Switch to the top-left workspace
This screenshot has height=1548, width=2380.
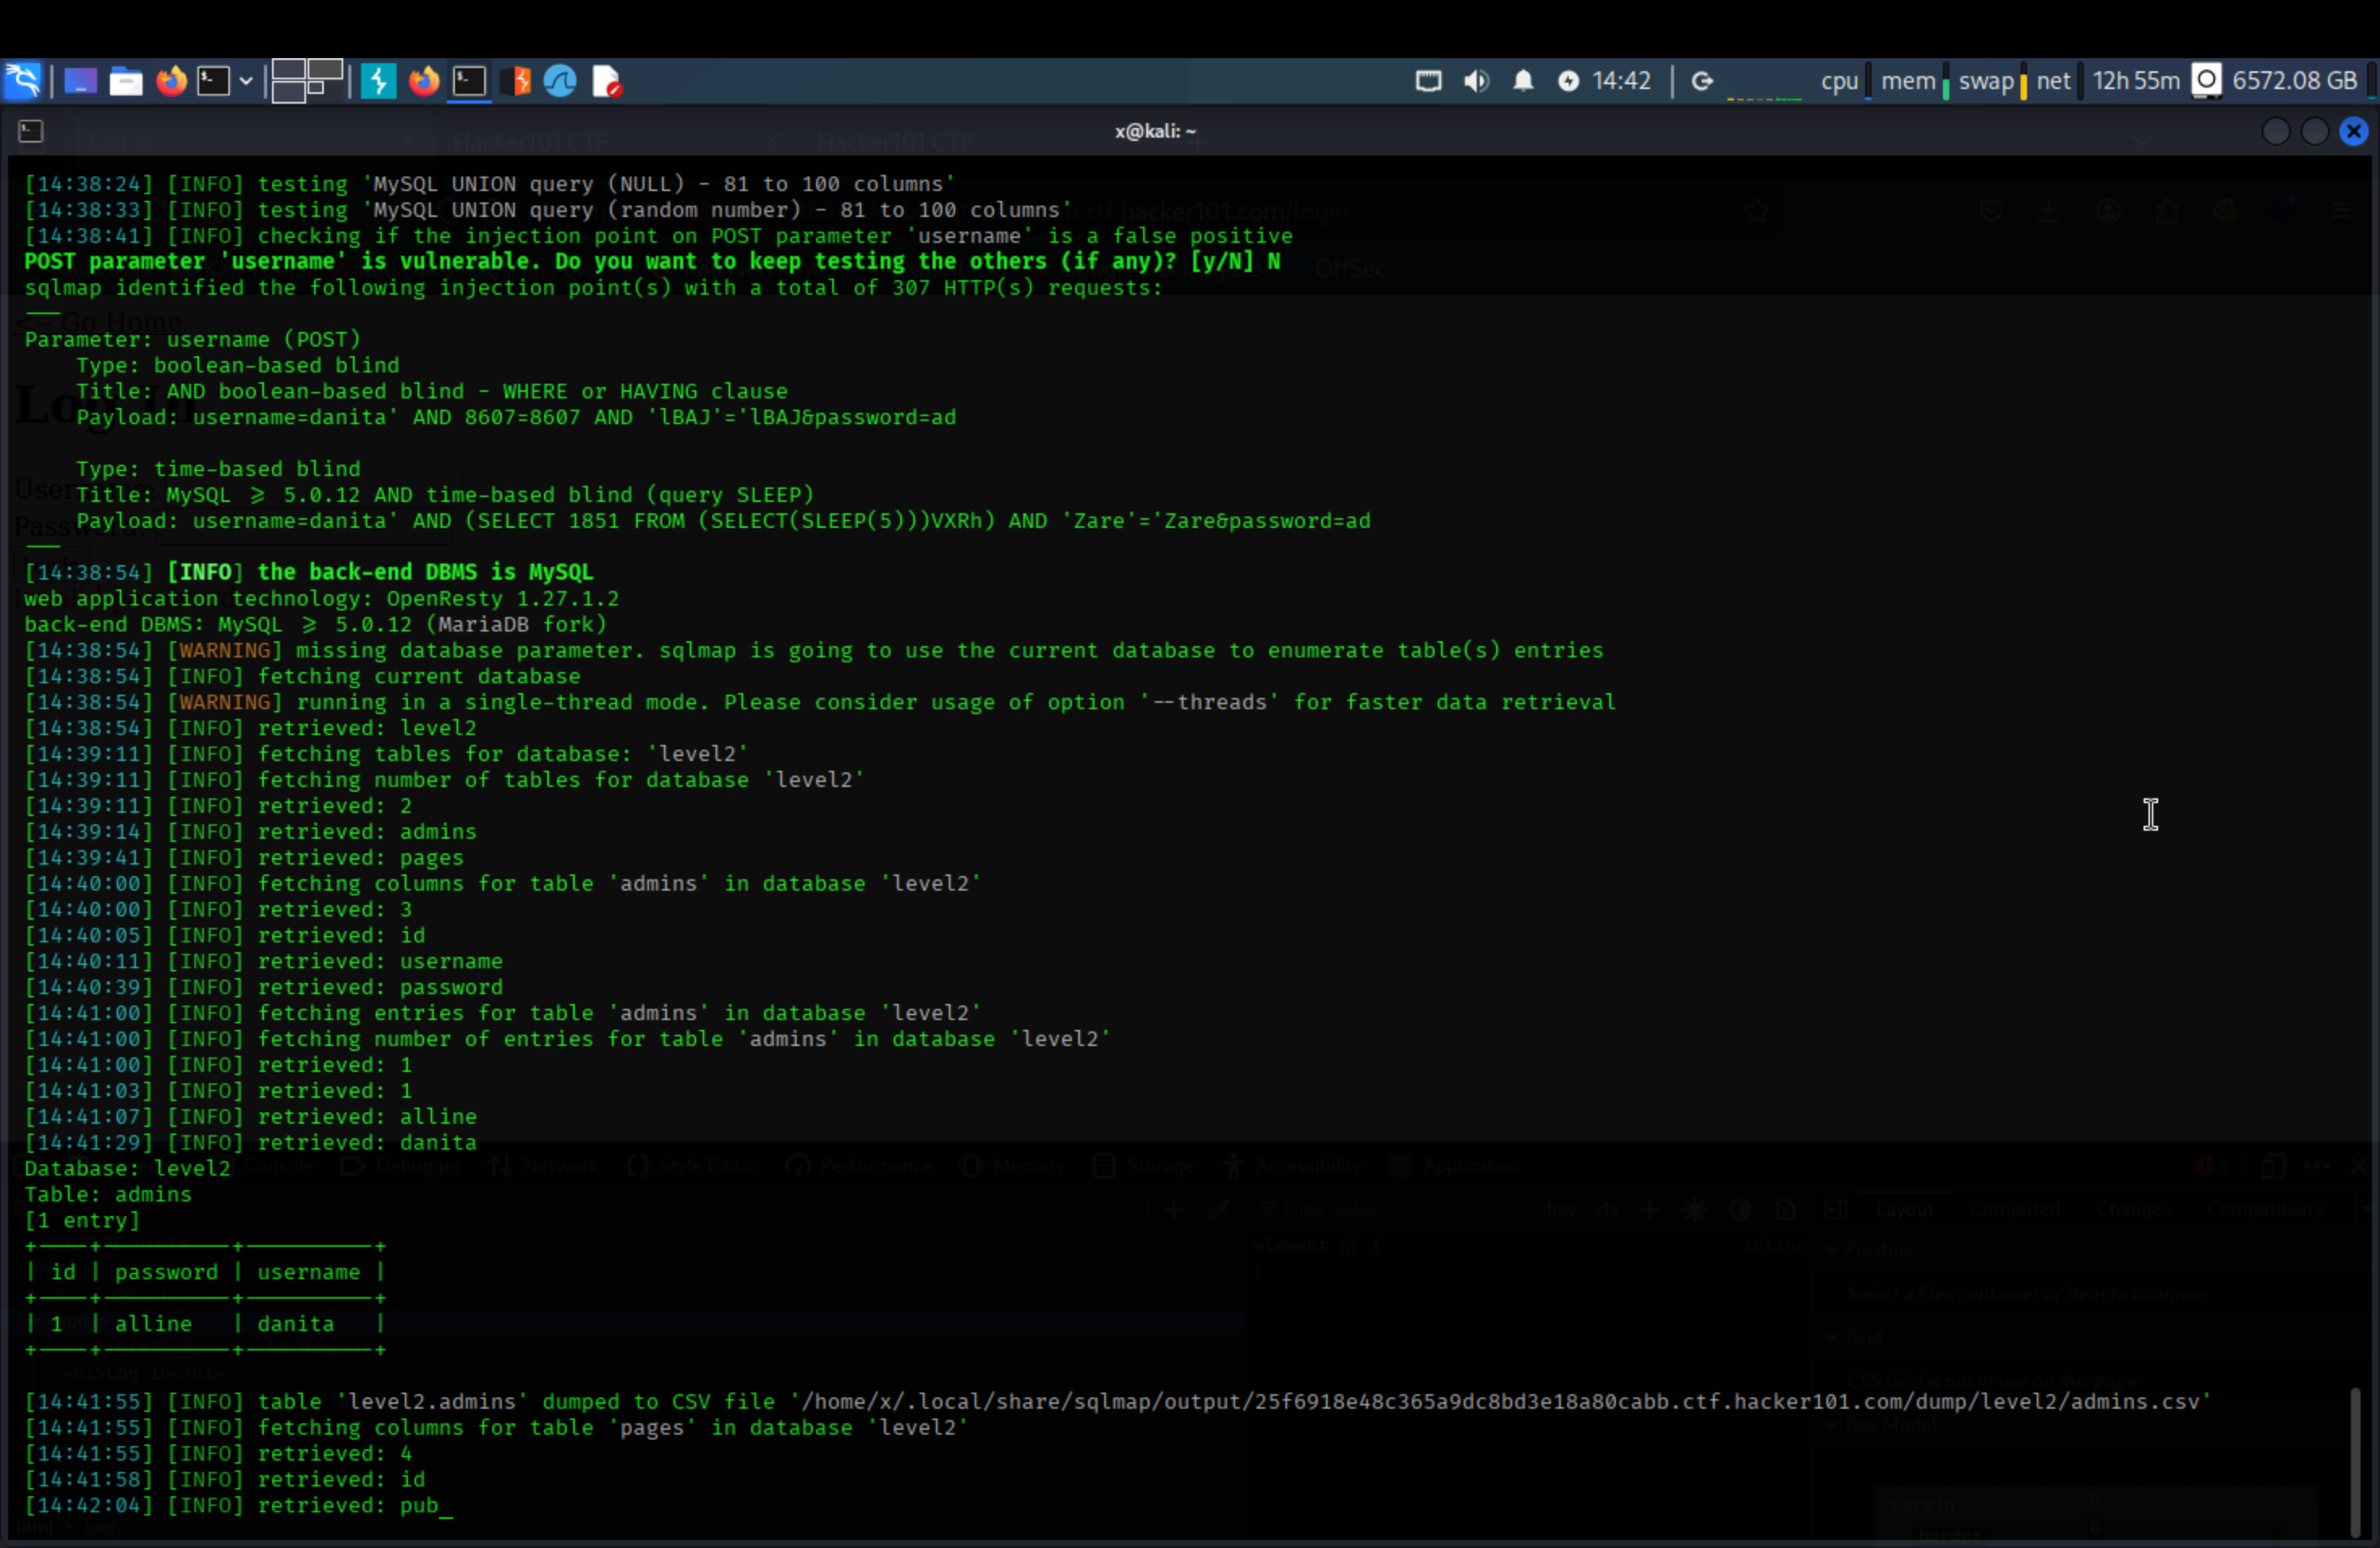point(289,70)
